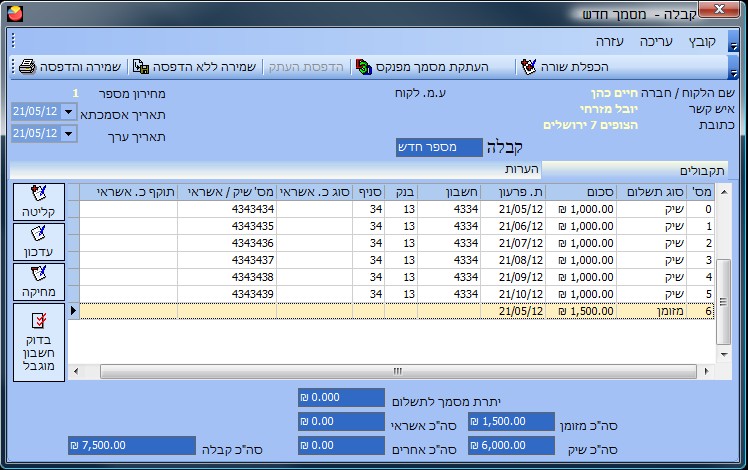Open the עריכה menu
The height and width of the screenshot is (470, 748).
coord(656,42)
